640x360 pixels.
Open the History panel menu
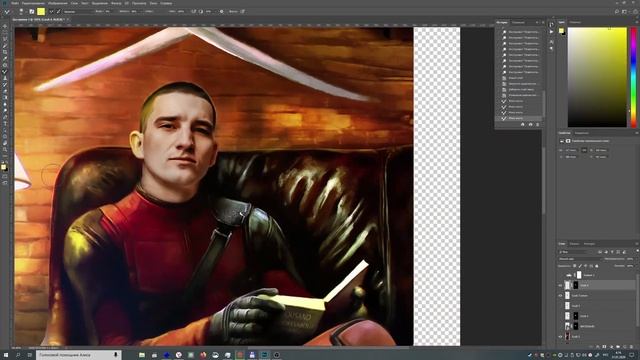click(542, 22)
